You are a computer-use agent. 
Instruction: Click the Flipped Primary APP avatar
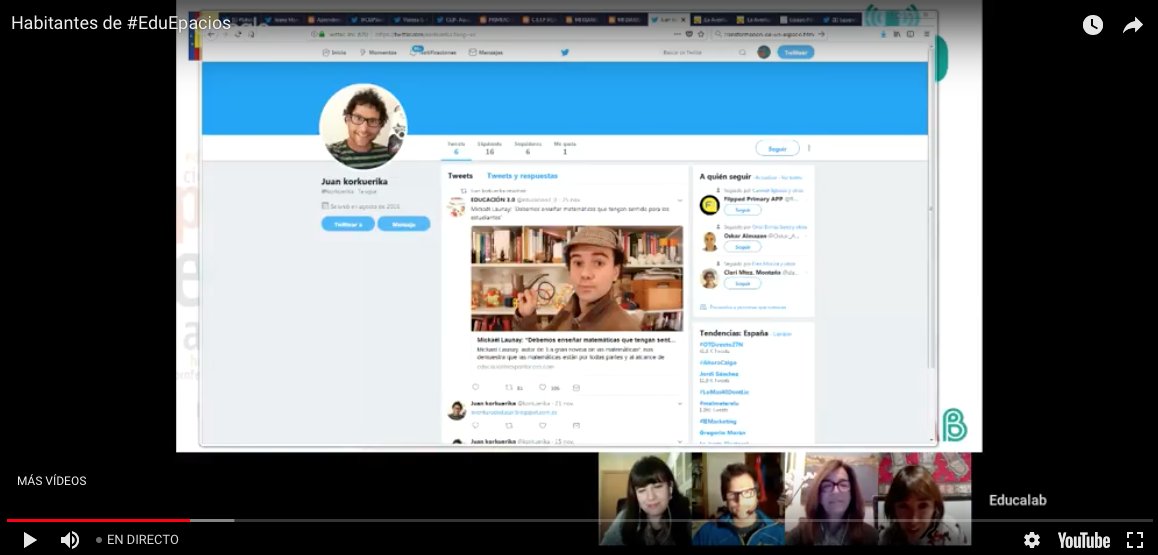point(710,205)
